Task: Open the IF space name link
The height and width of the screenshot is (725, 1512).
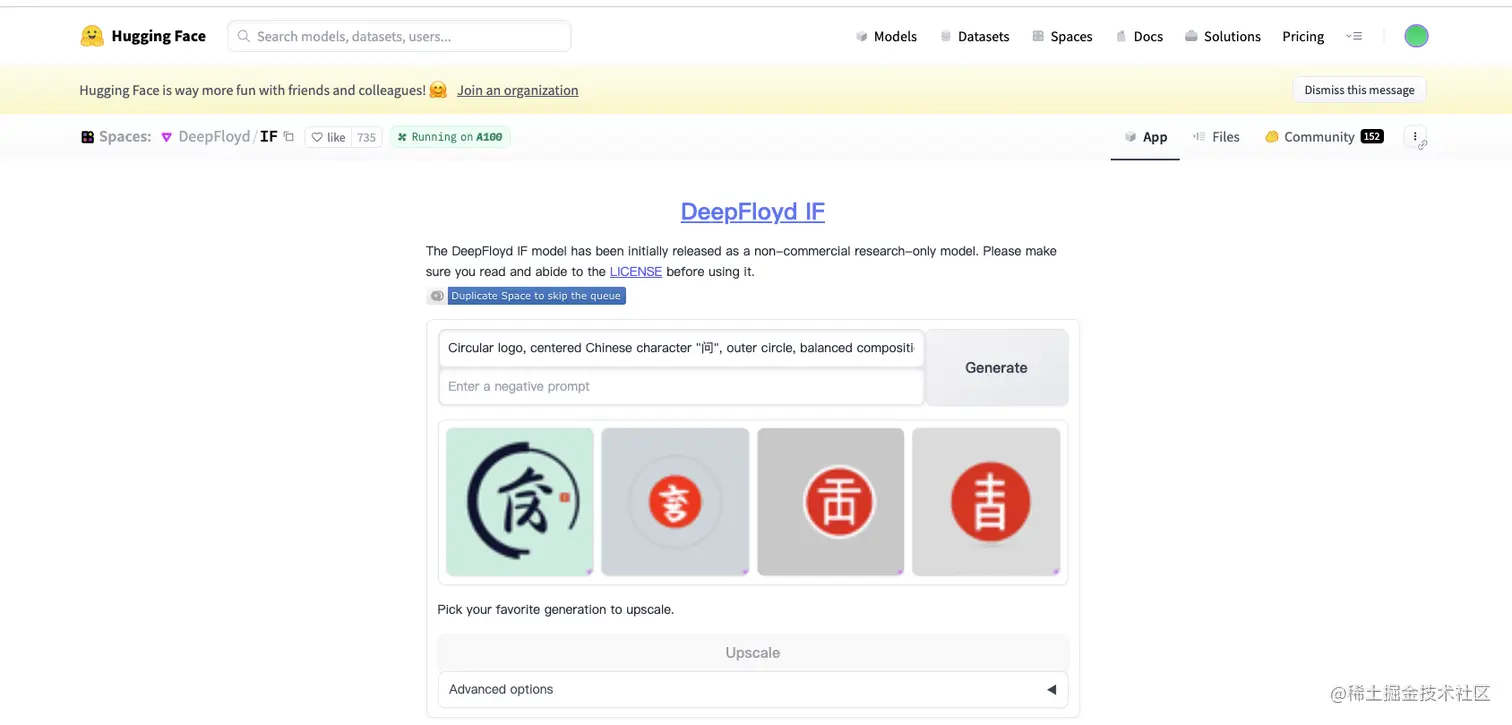Action: point(269,137)
